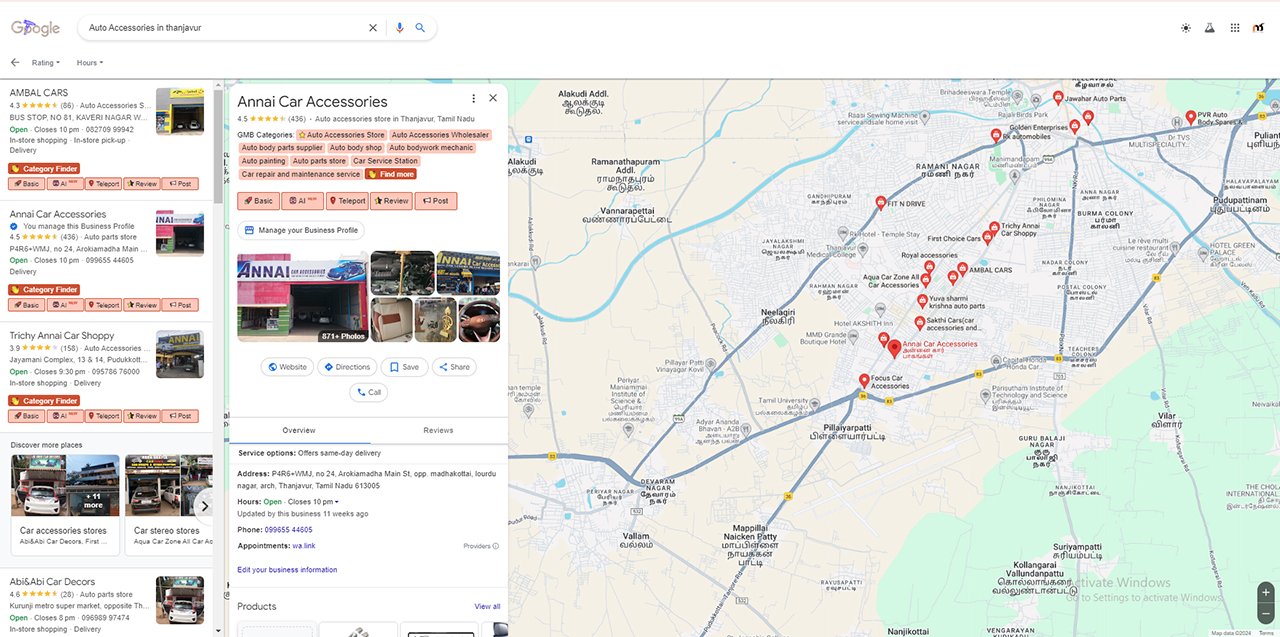Click Teleport under AMBAL CARS listing
The width and height of the screenshot is (1280, 637).
tap(104, 183)
